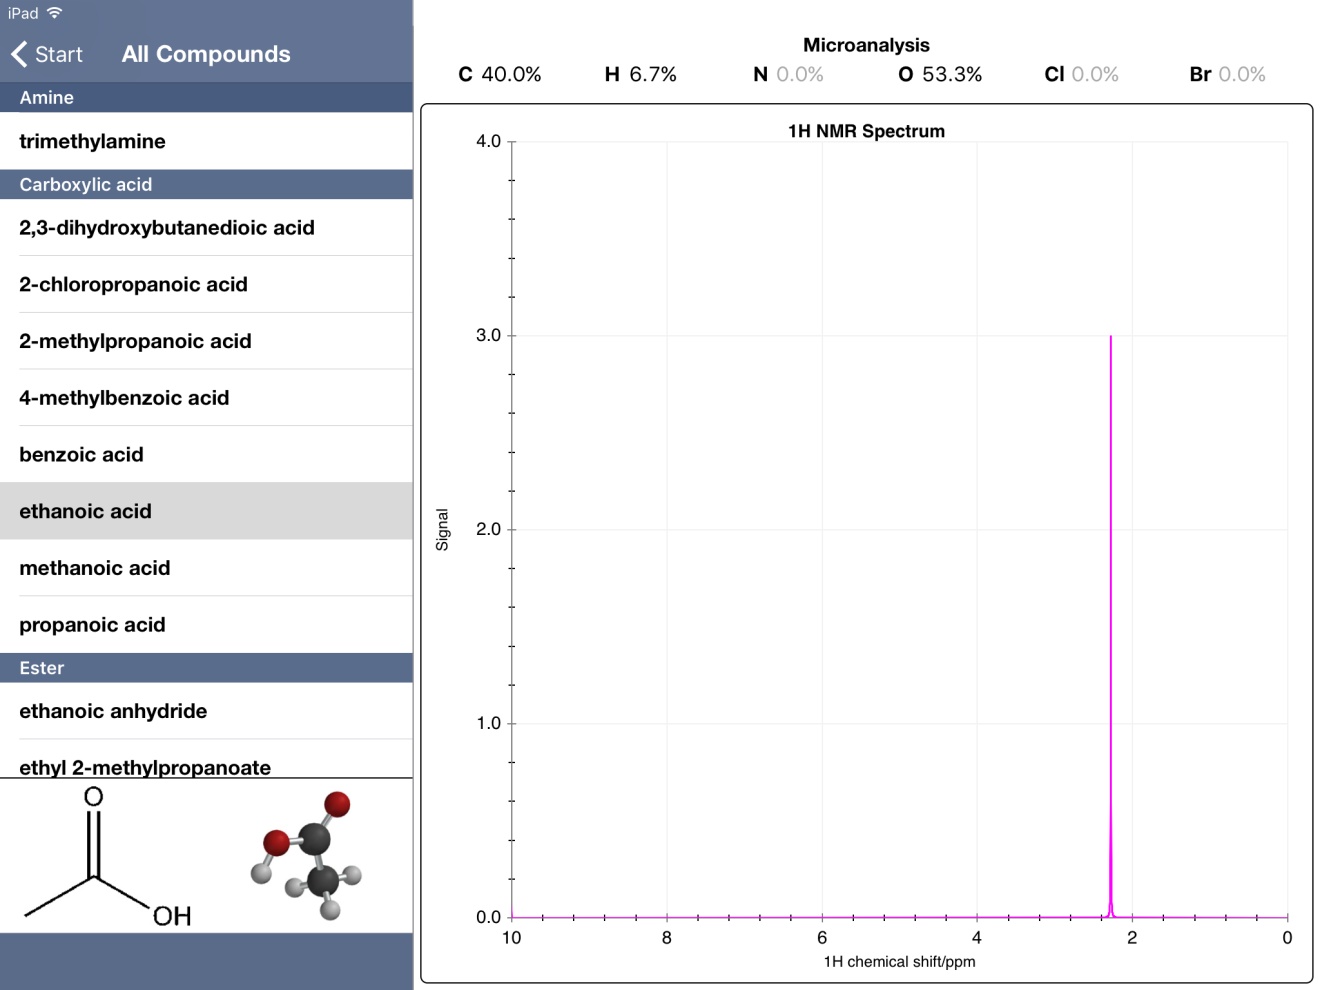Select 2-methylpropanoic acid compound

coord(135,341)
